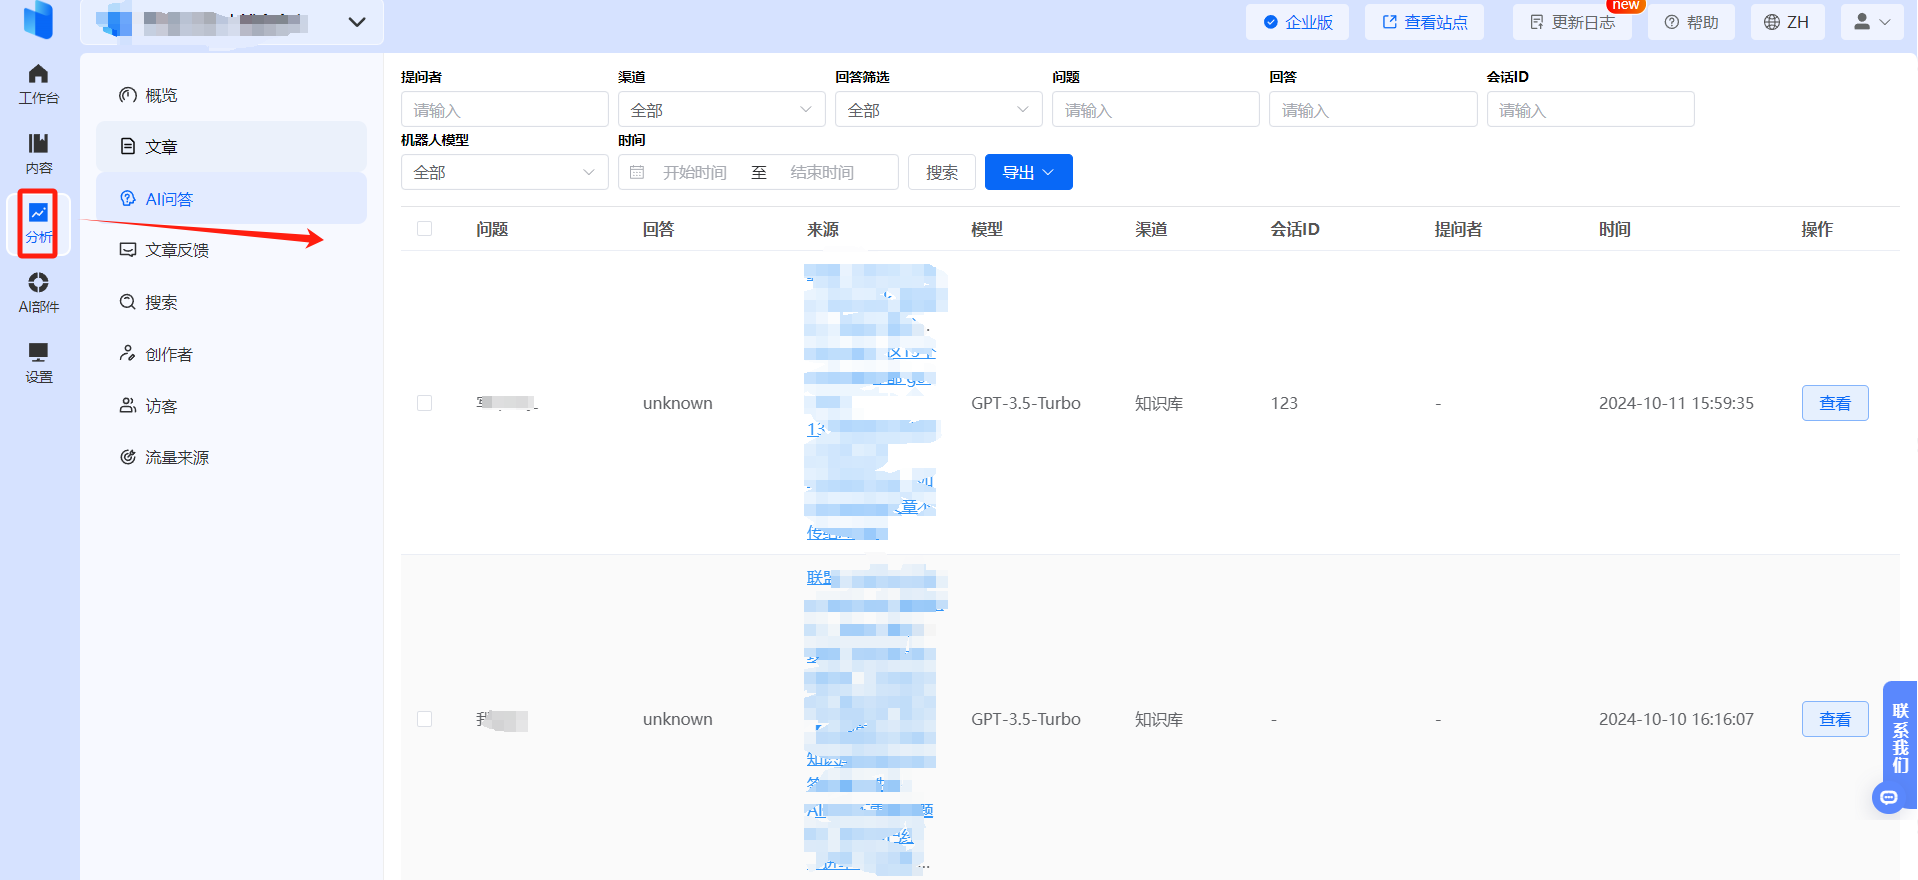The height and width of the screenshot is (880, 1918).
Task: Expand the 导出 export dropdown button
Action: pyautogui.click(x=1028, y=172)
